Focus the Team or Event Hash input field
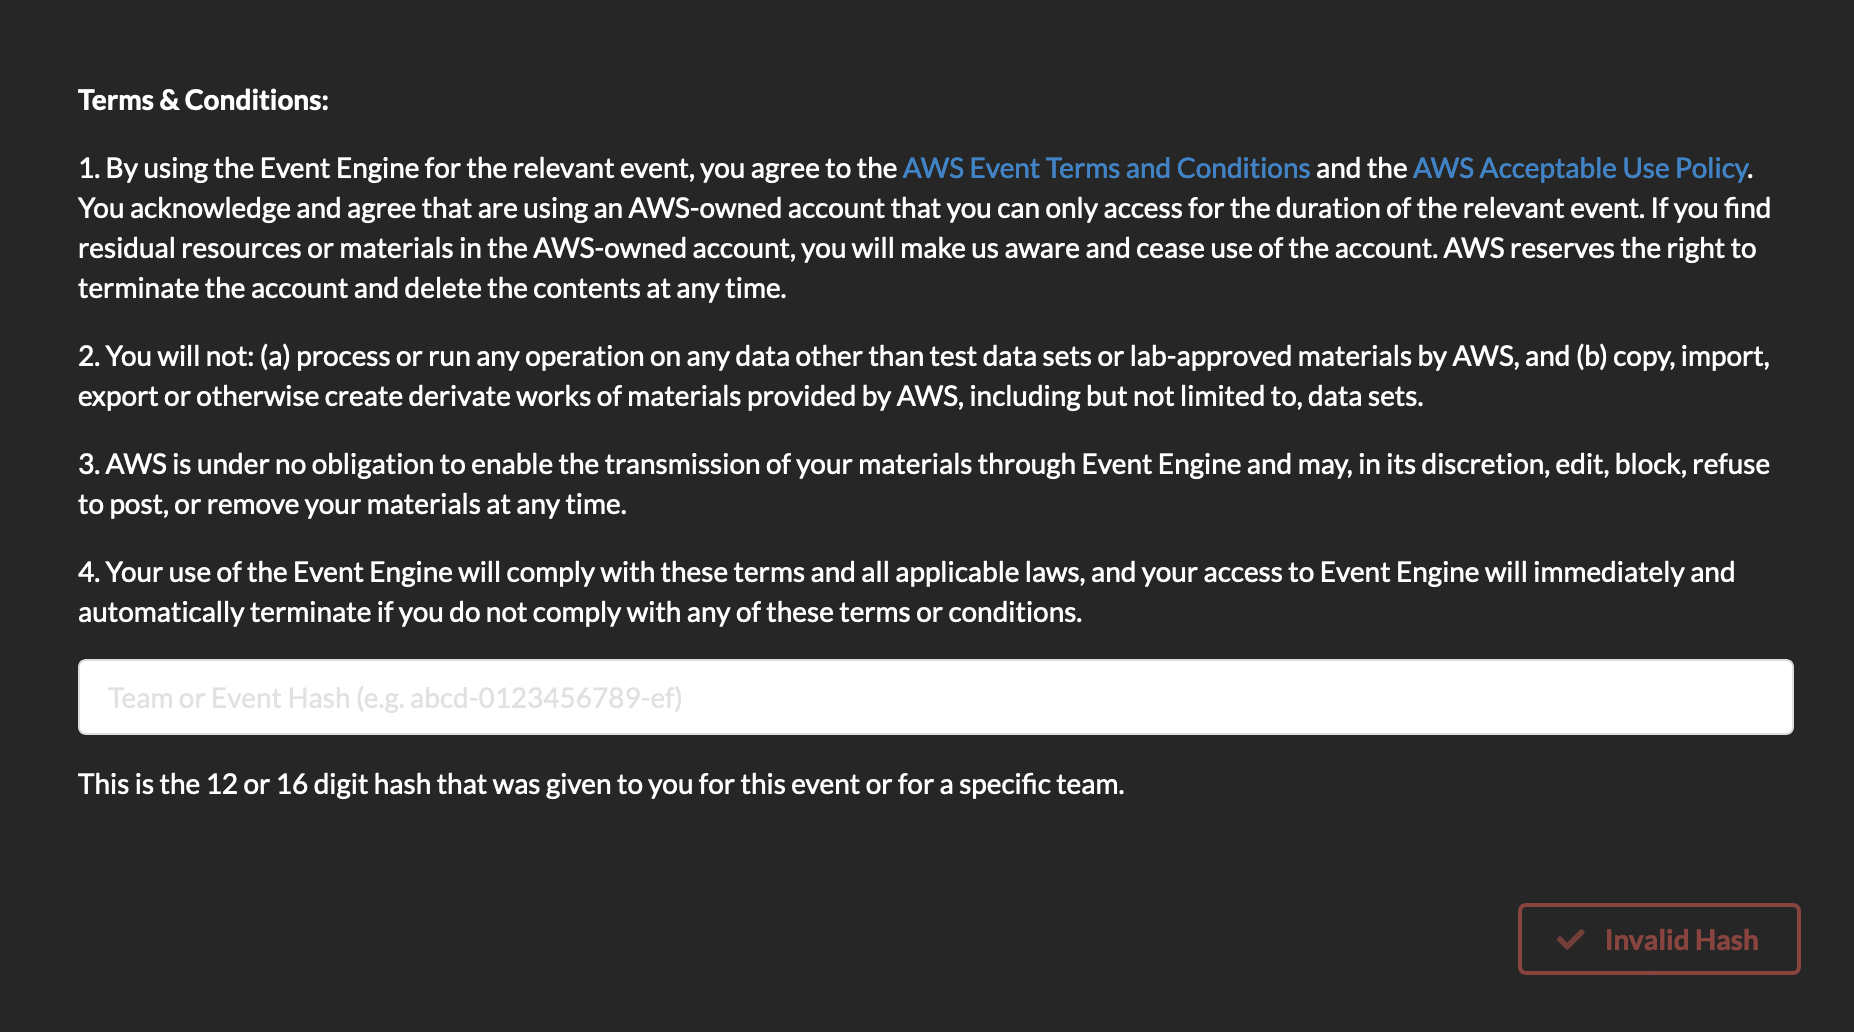This screenshot has width=1854, height=1032. pyautogui.click(x=936, y=697)
